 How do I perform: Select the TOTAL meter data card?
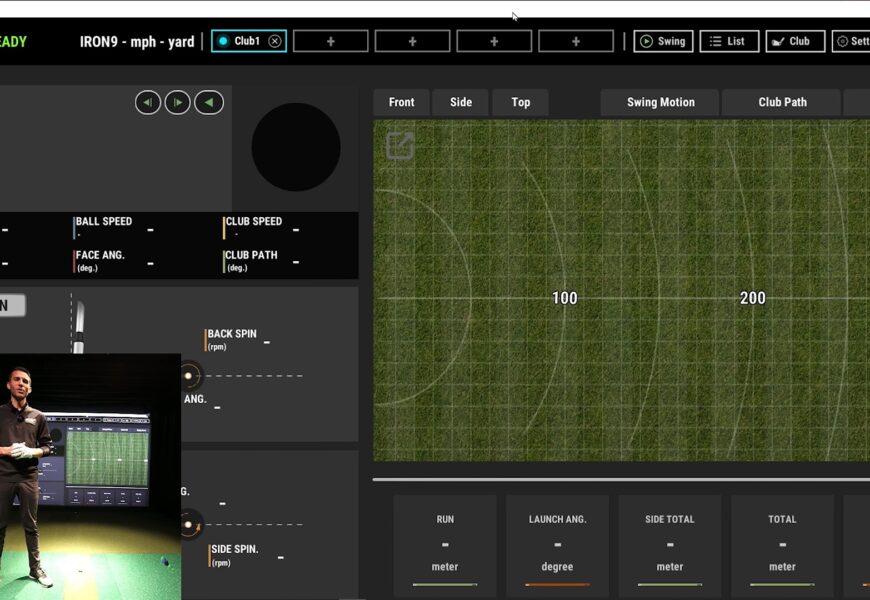pyautogui.click(x=782, y=546)
